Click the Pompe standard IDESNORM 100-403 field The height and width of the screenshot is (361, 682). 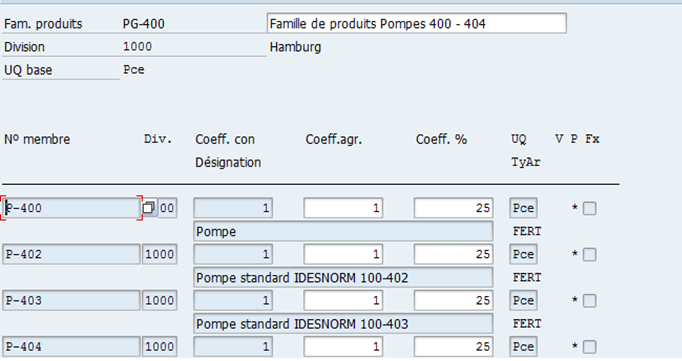343,323
